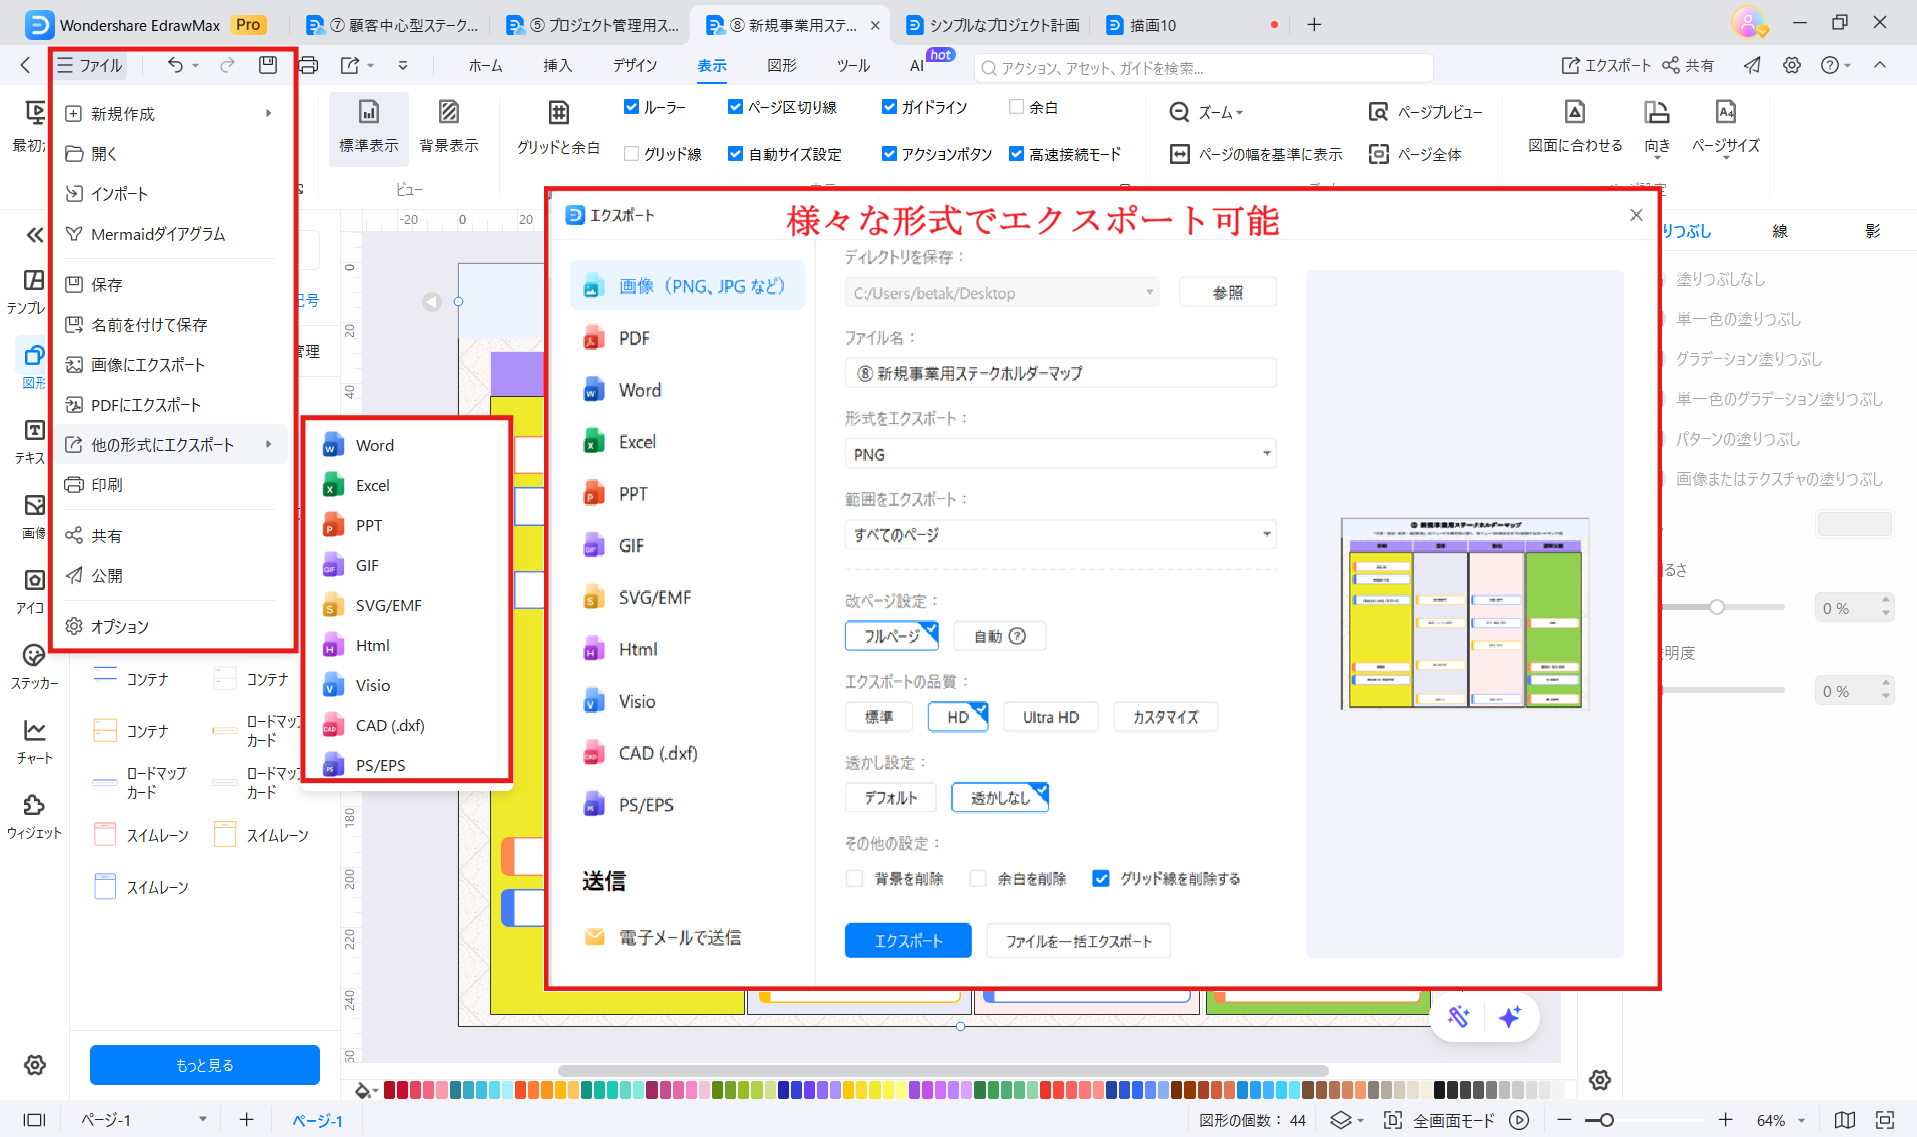Click the play presentation icon in status bar

(1519, 1120)
